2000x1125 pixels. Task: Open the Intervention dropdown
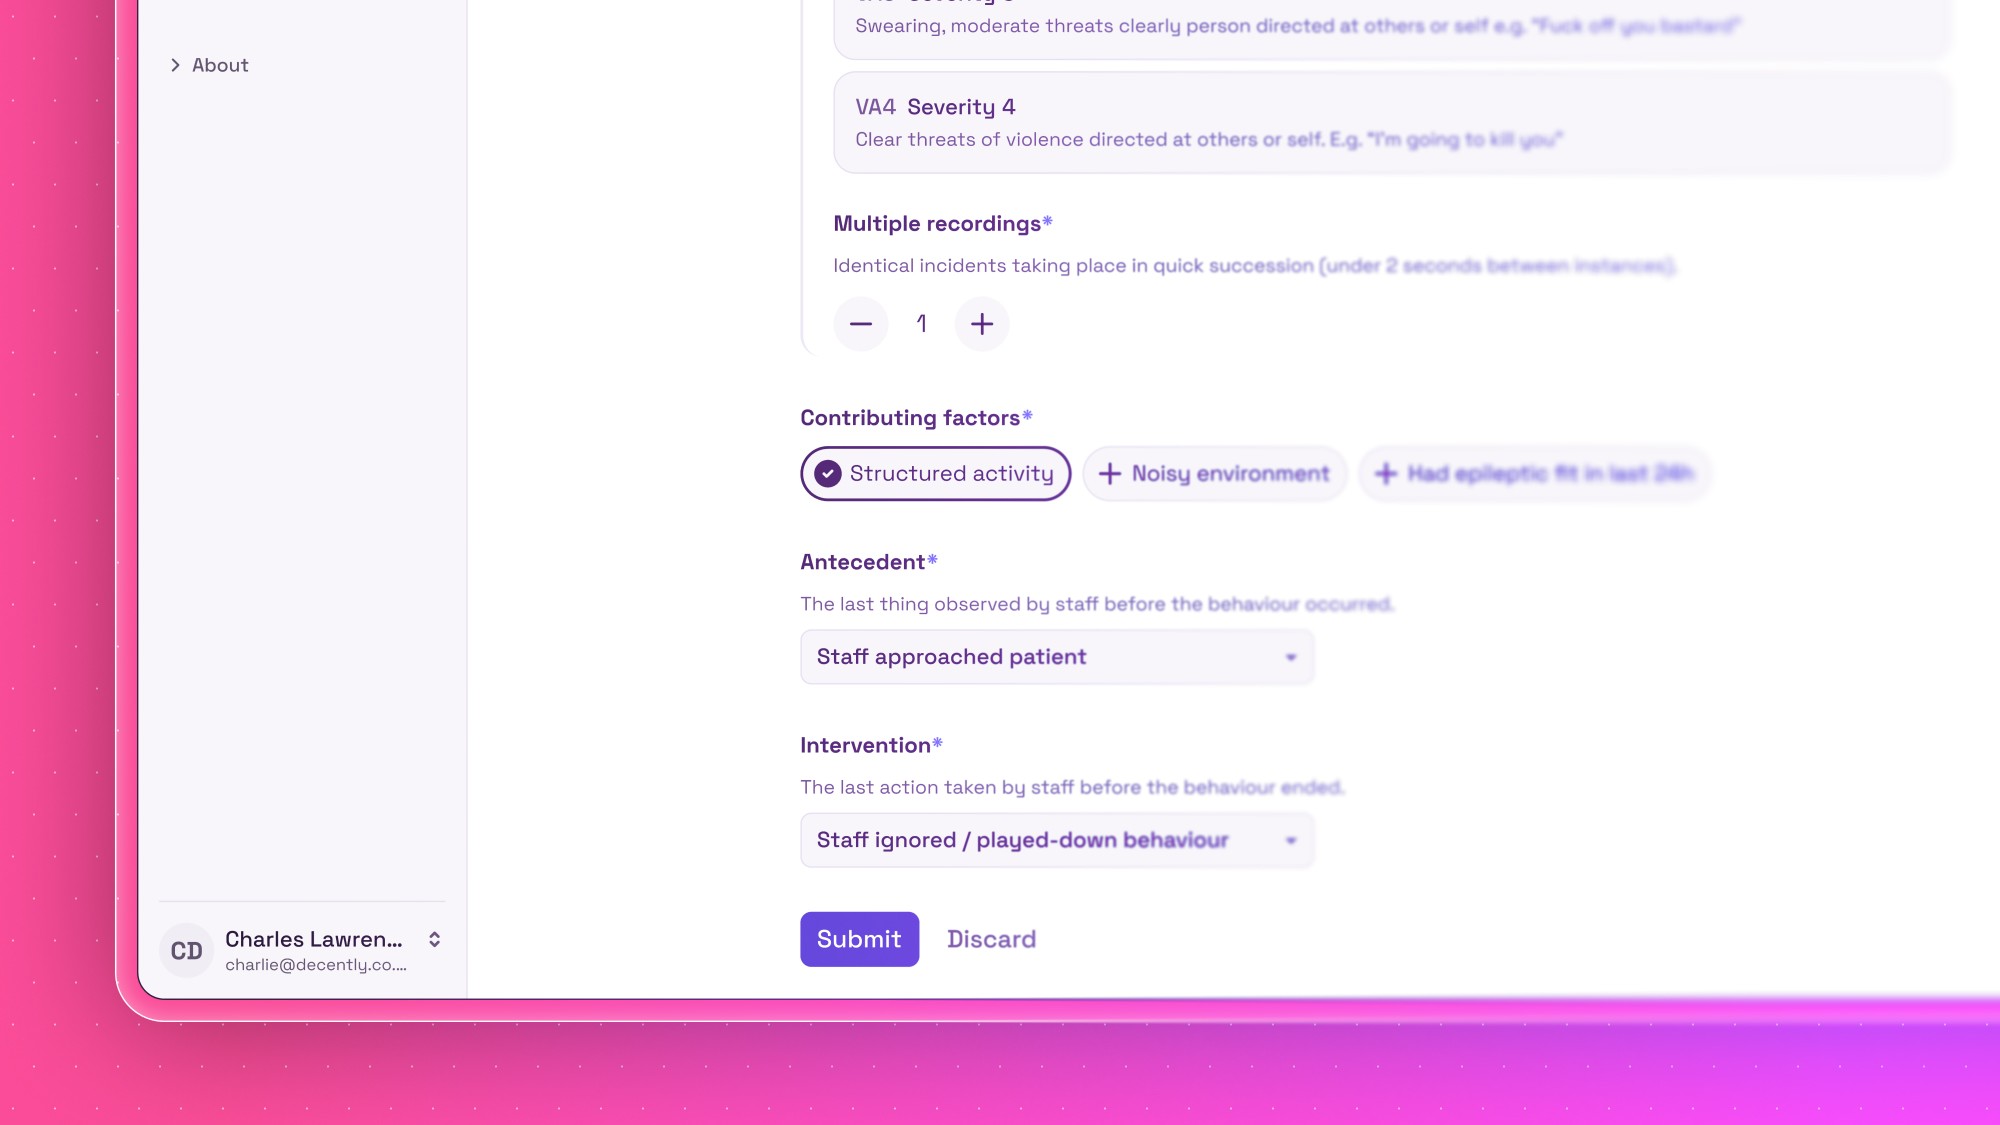[1056, 840]
